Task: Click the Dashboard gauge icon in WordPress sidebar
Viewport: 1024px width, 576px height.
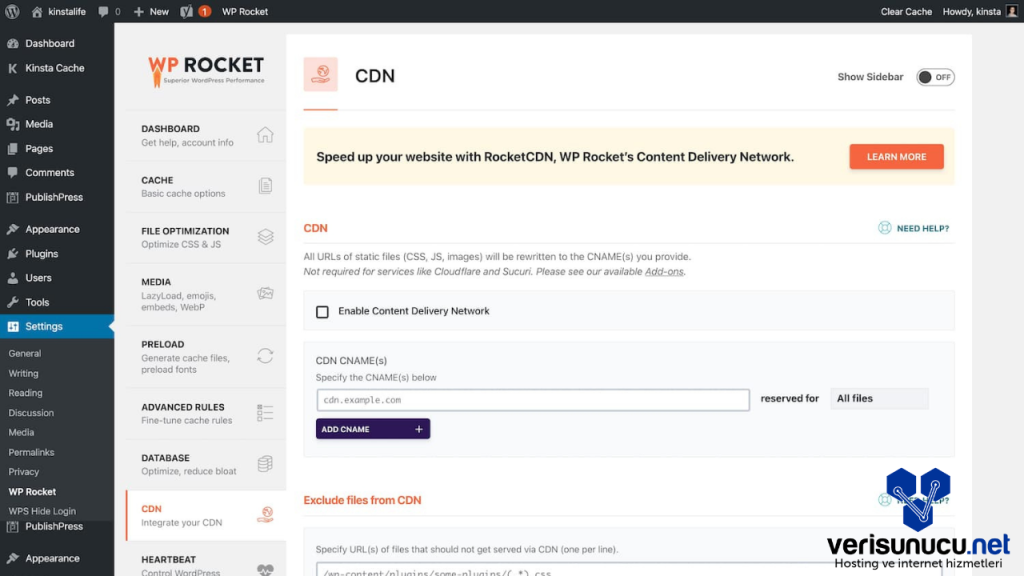Action: point(12,43)
